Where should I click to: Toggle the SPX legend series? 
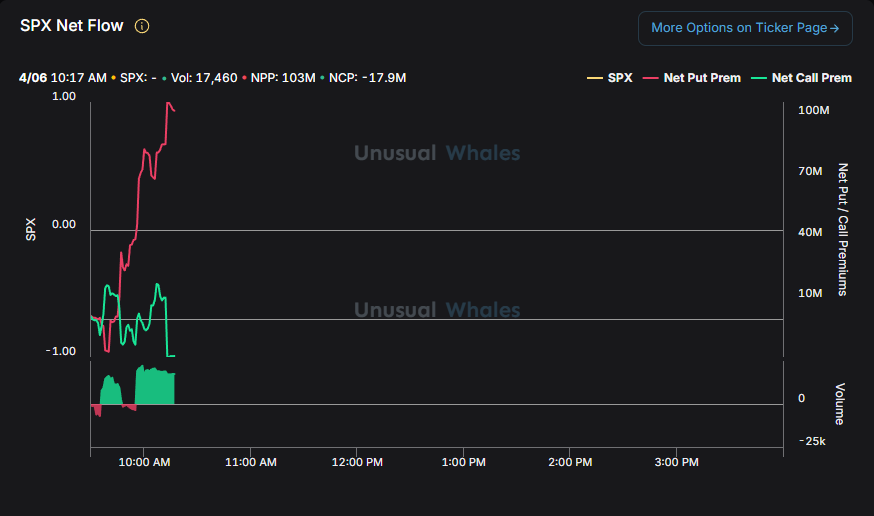[610, 78]
